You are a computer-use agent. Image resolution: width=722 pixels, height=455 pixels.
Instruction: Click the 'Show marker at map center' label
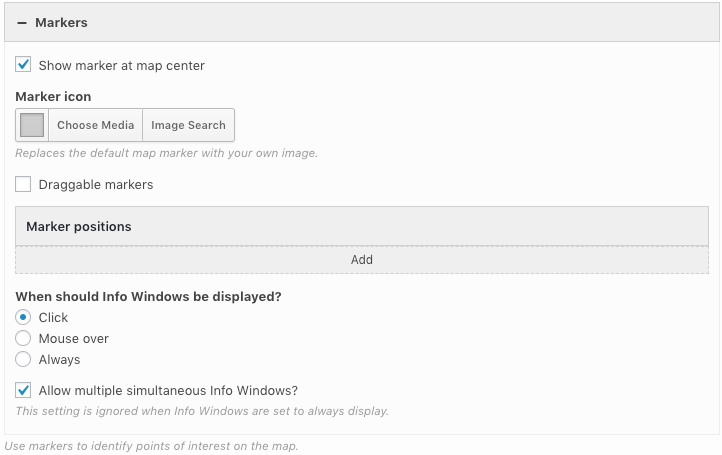(121, 65)
